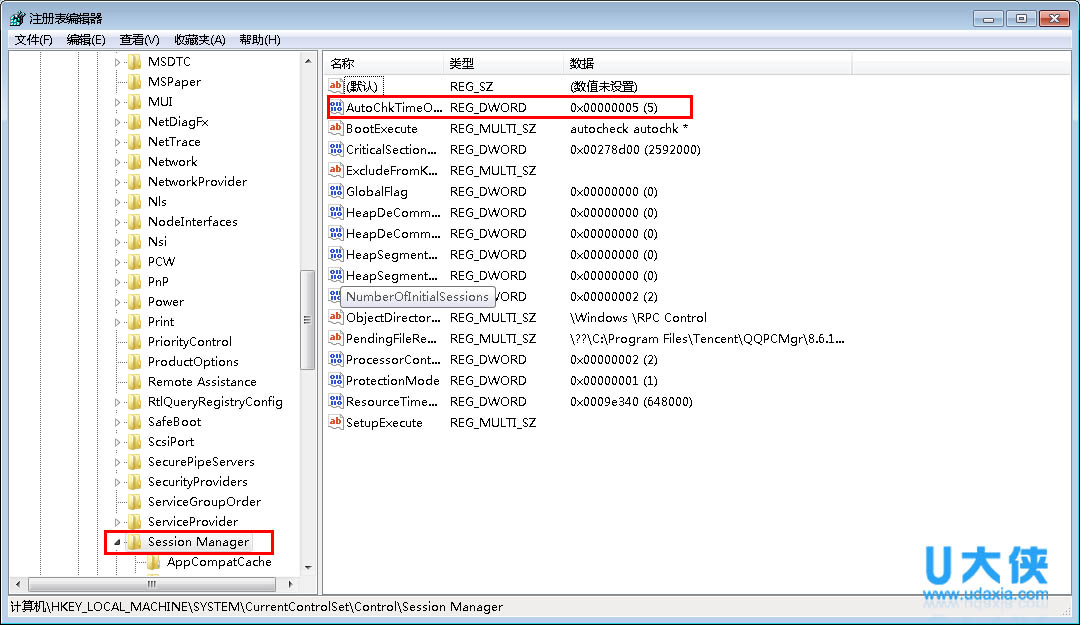Click the Power folder icon
The height and width of the screenshot is (625, 1080).
pyautogui.click(x=136, y=301)
